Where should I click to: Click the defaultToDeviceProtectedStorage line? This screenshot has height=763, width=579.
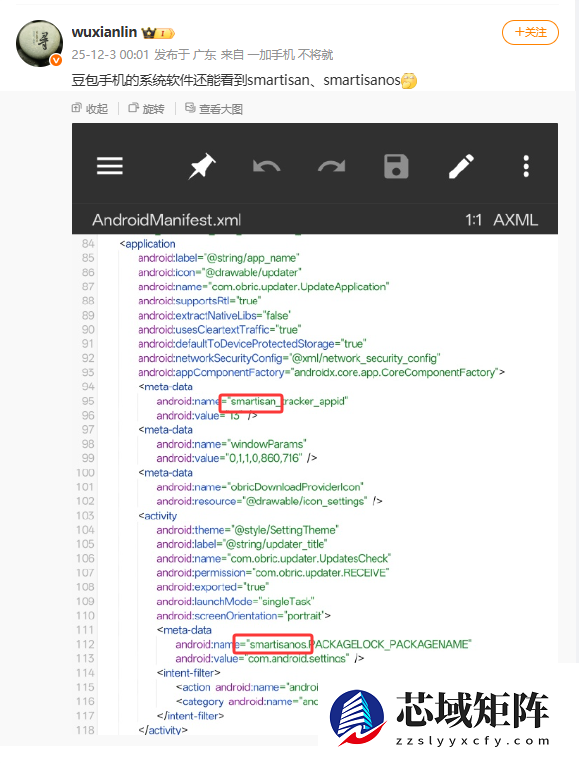coord(252,344)
